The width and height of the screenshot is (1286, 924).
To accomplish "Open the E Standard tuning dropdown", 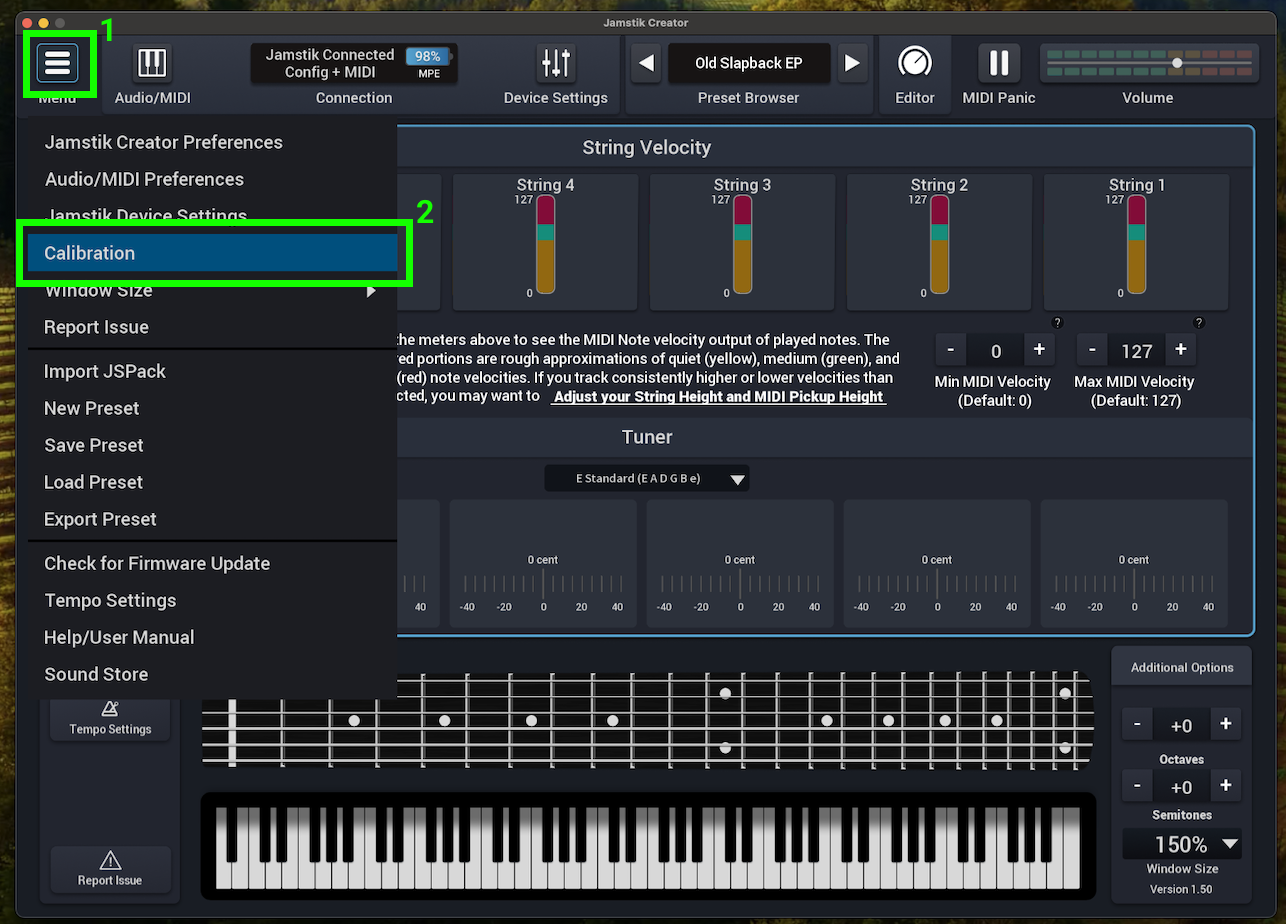I will tap(647, 478).
